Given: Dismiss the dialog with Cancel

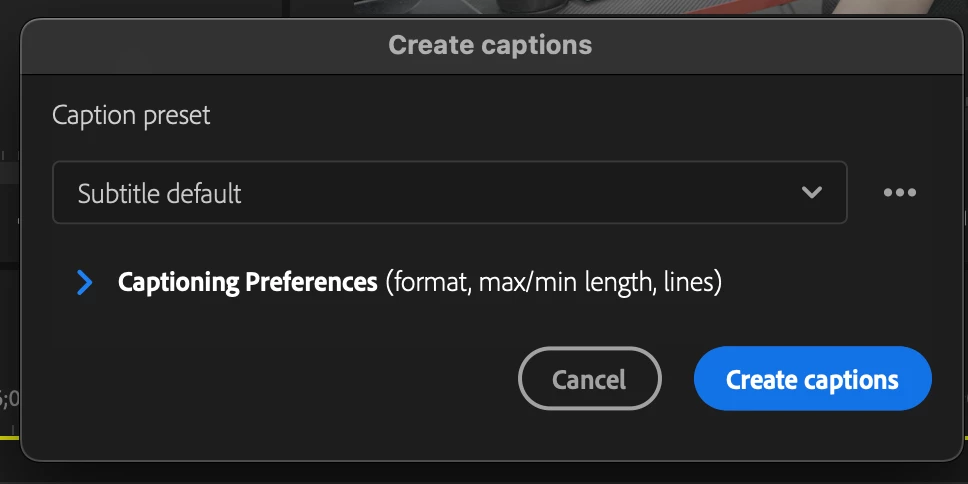Looking at the screenshot, I should [x=589, y=380].
